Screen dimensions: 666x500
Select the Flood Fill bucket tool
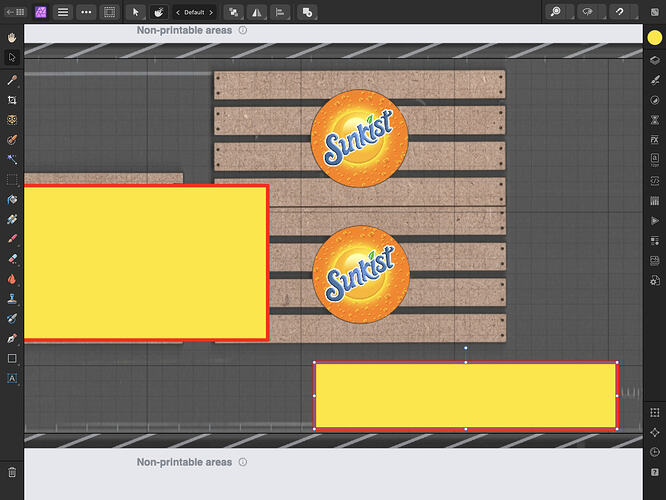point(12,199)
